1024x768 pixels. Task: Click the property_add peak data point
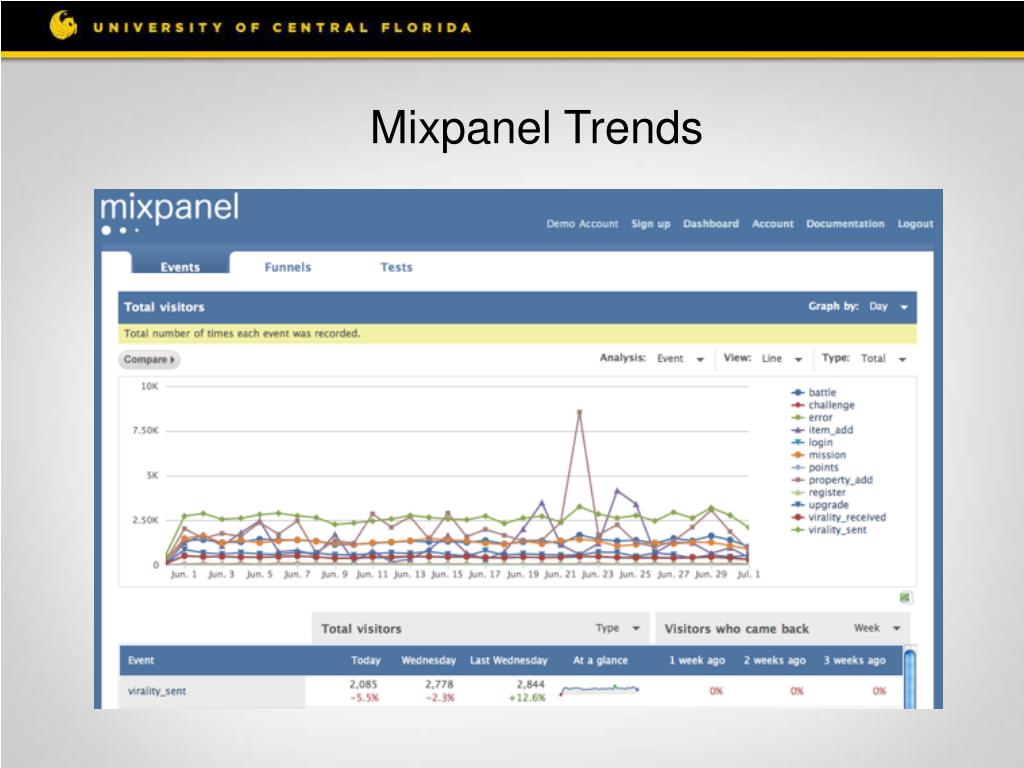(579, 412)
